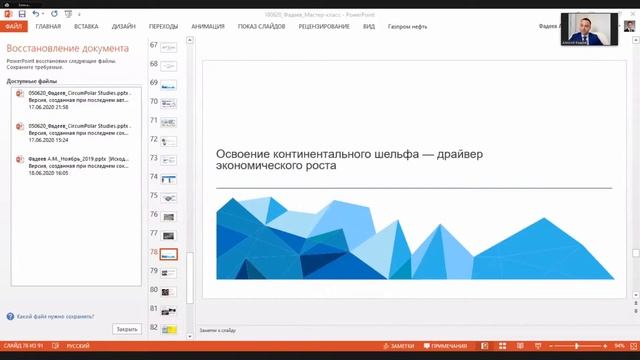Switch to the ГЛАВНАЯ ribbon tab
Image resolution: width=640 pixels, height=360 pixels.
pos(48,26)
